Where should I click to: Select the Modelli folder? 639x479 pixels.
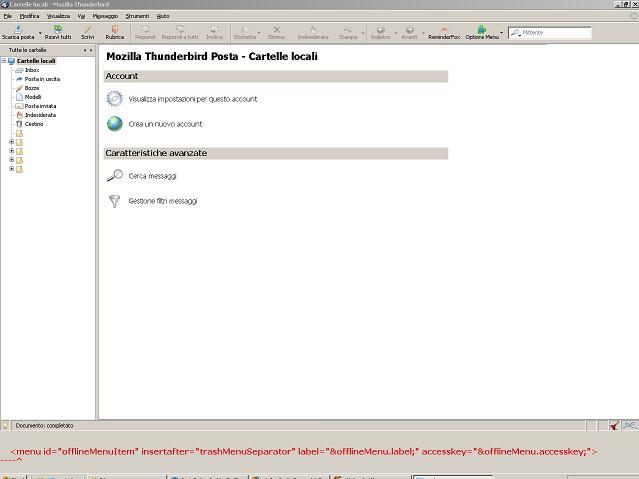(33, 97)
